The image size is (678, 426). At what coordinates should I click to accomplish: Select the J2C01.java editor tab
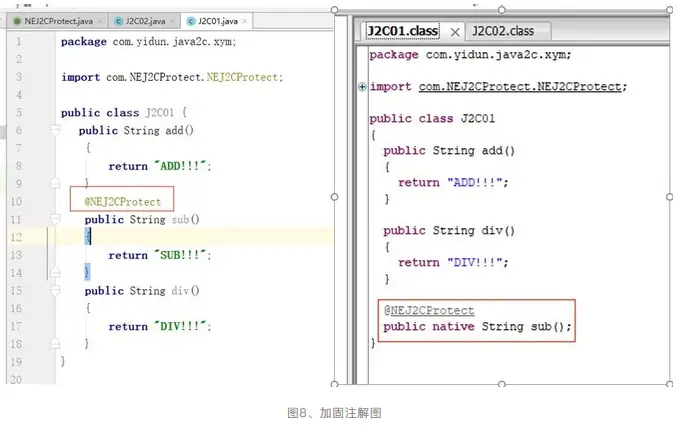pyautogui.click(x=218, y=21)
